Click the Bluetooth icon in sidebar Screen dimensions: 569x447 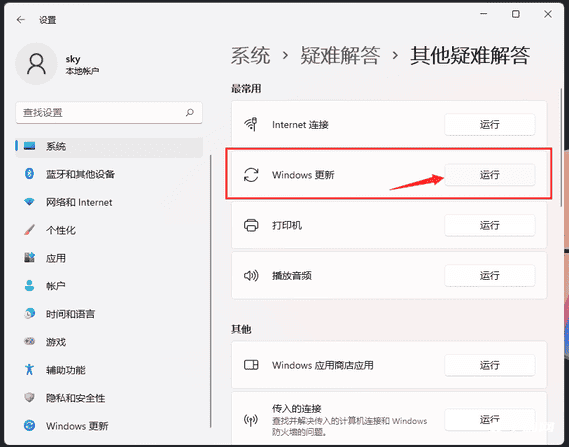tap(29, 174)
